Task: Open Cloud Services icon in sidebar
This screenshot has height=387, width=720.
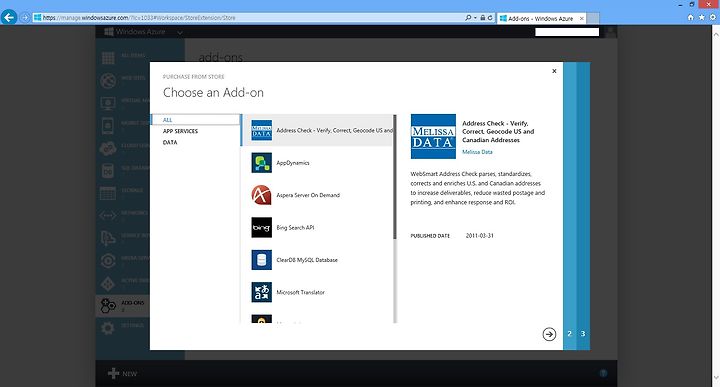Action: coord(108,148)
